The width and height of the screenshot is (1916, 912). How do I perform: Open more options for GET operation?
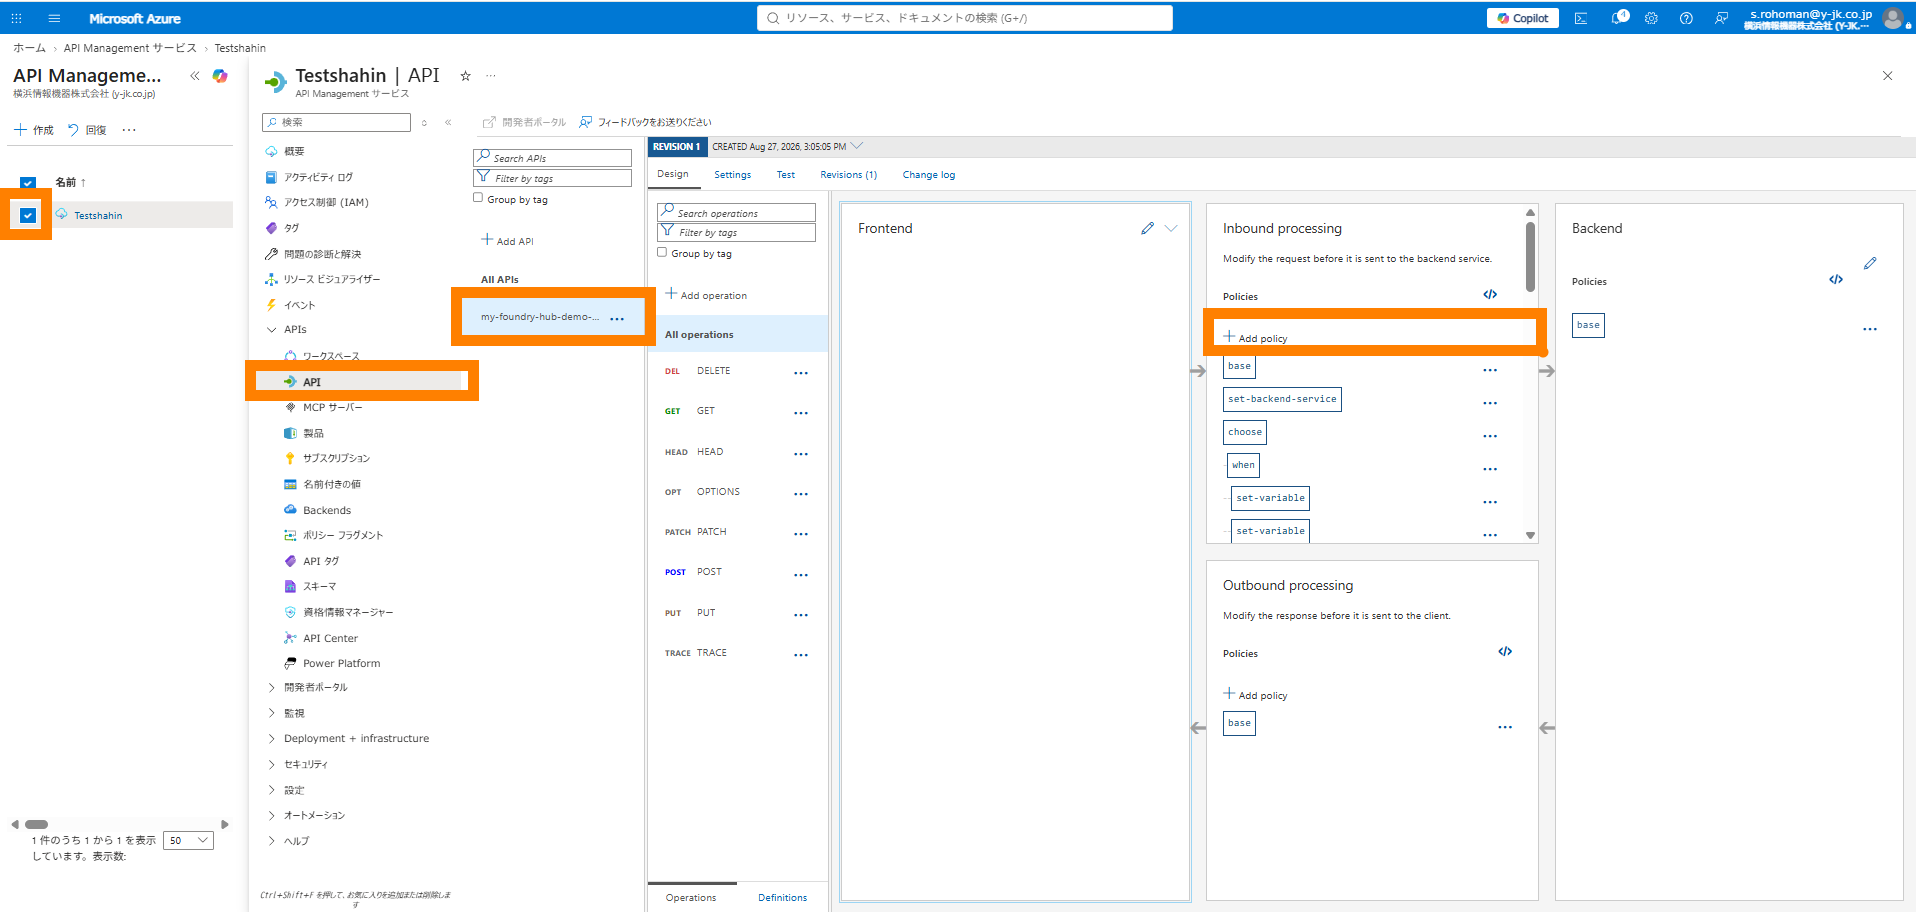point(801,413)
